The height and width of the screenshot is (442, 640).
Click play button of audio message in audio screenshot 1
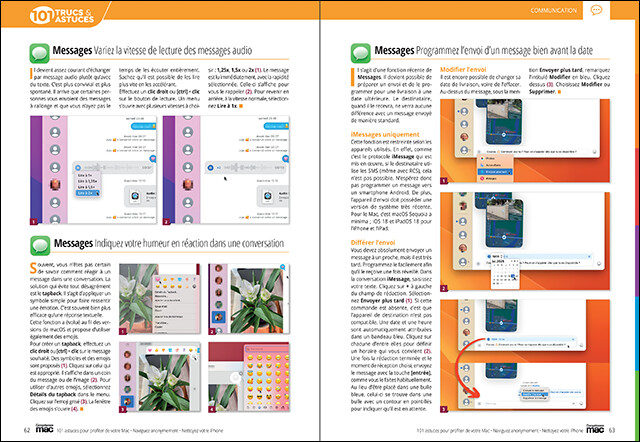78,167
